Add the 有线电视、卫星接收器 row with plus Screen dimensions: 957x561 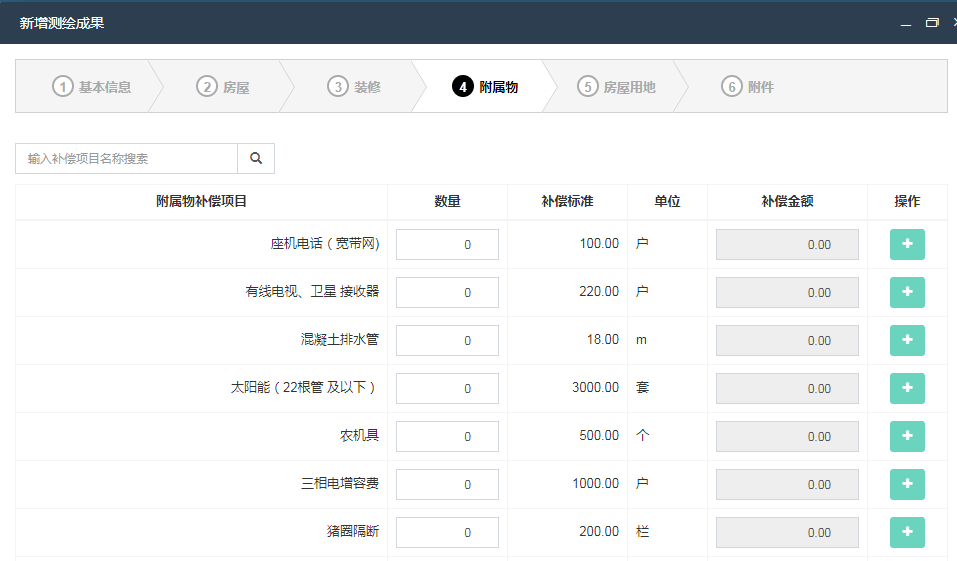pyautogui.click(x=907, y=292)
